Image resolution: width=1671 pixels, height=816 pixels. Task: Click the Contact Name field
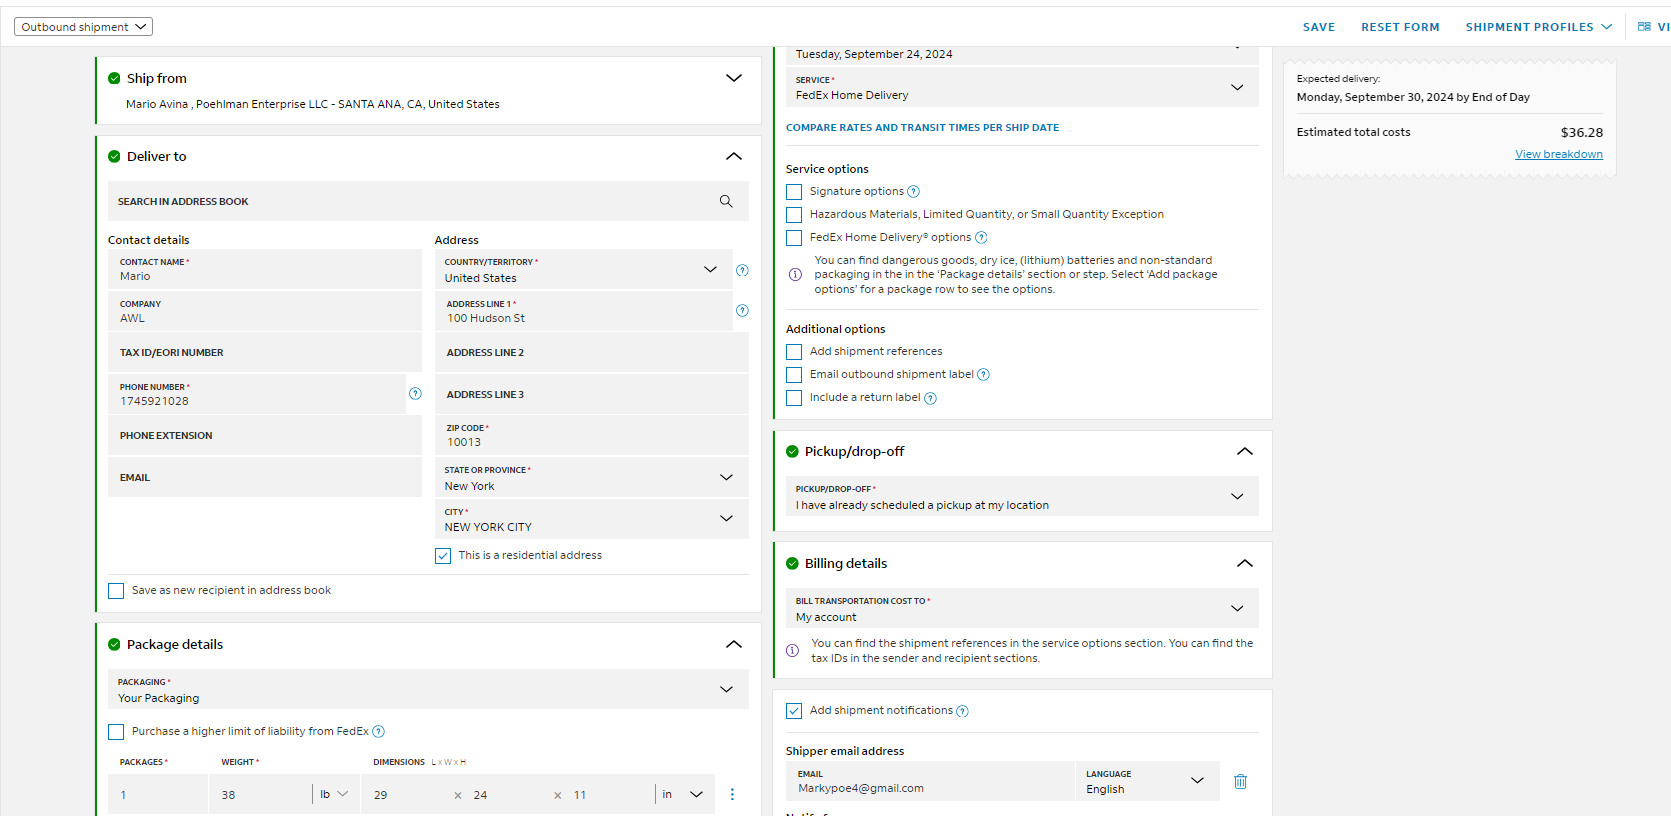[265, 270]
